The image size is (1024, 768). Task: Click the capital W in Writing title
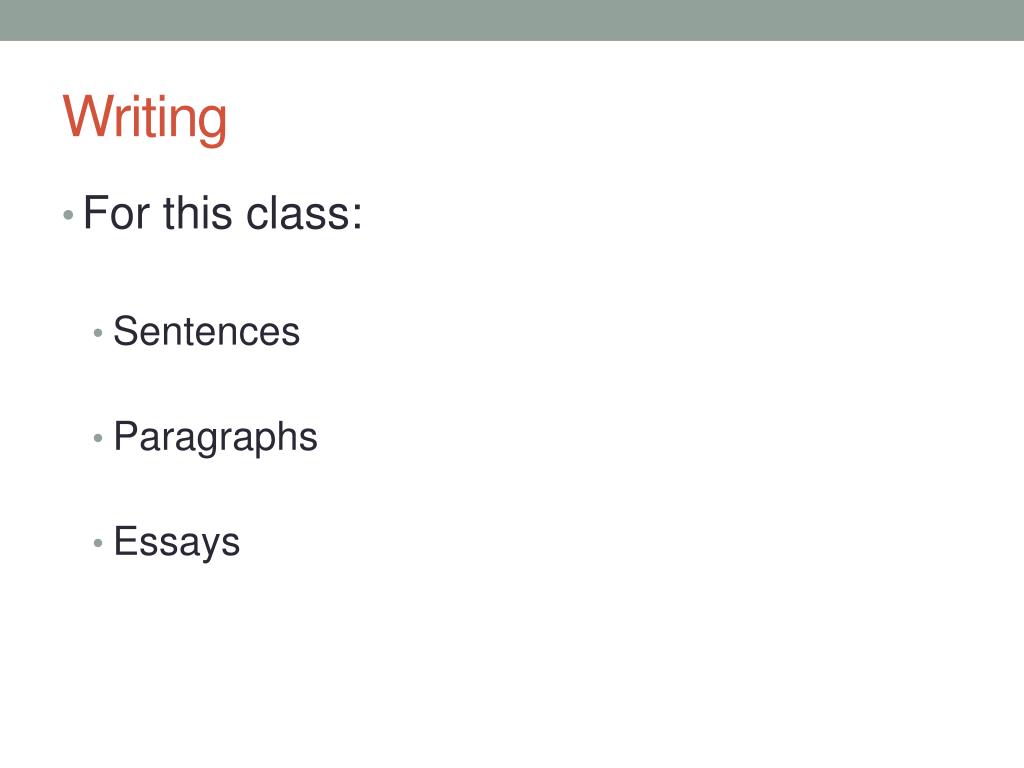[89, 116]
